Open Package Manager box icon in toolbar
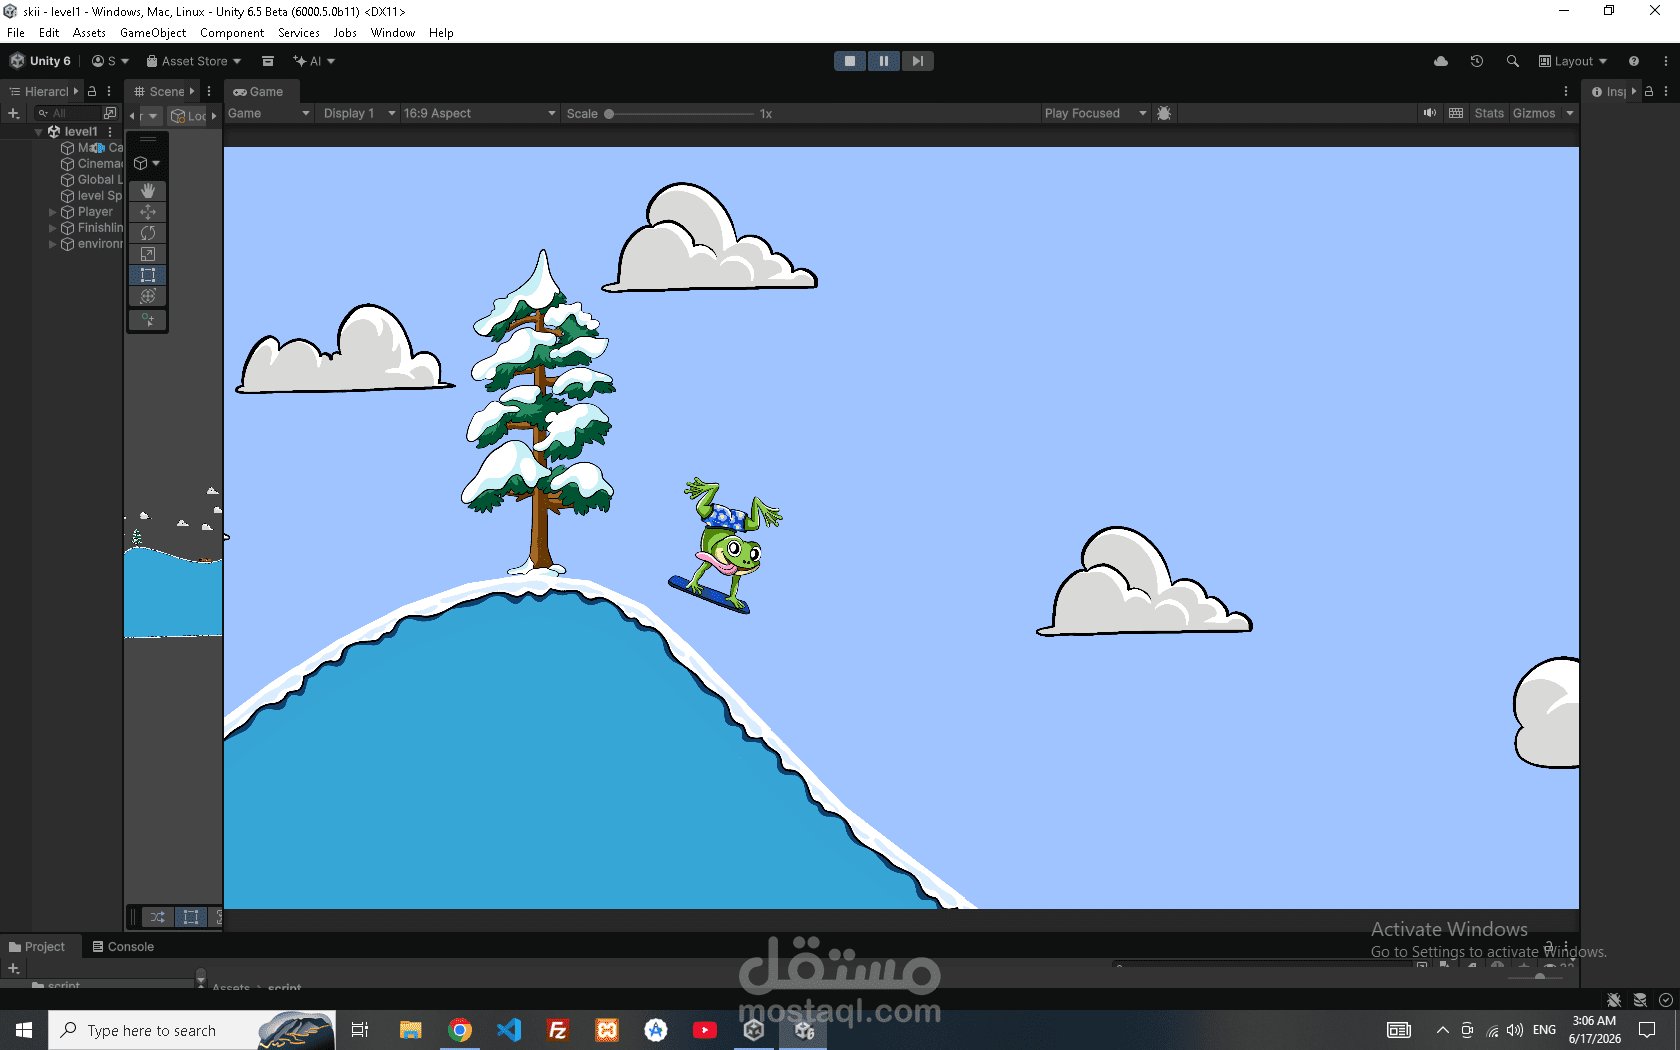Viewport: 1680px width, 1050px height. click(x=268, y=61)
